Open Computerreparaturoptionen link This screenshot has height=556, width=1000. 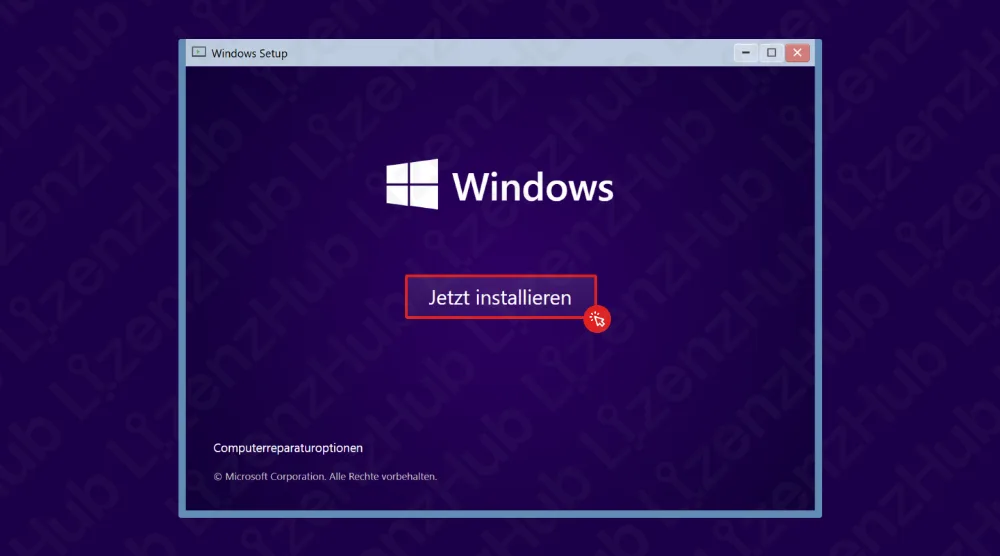pos(288,448)
